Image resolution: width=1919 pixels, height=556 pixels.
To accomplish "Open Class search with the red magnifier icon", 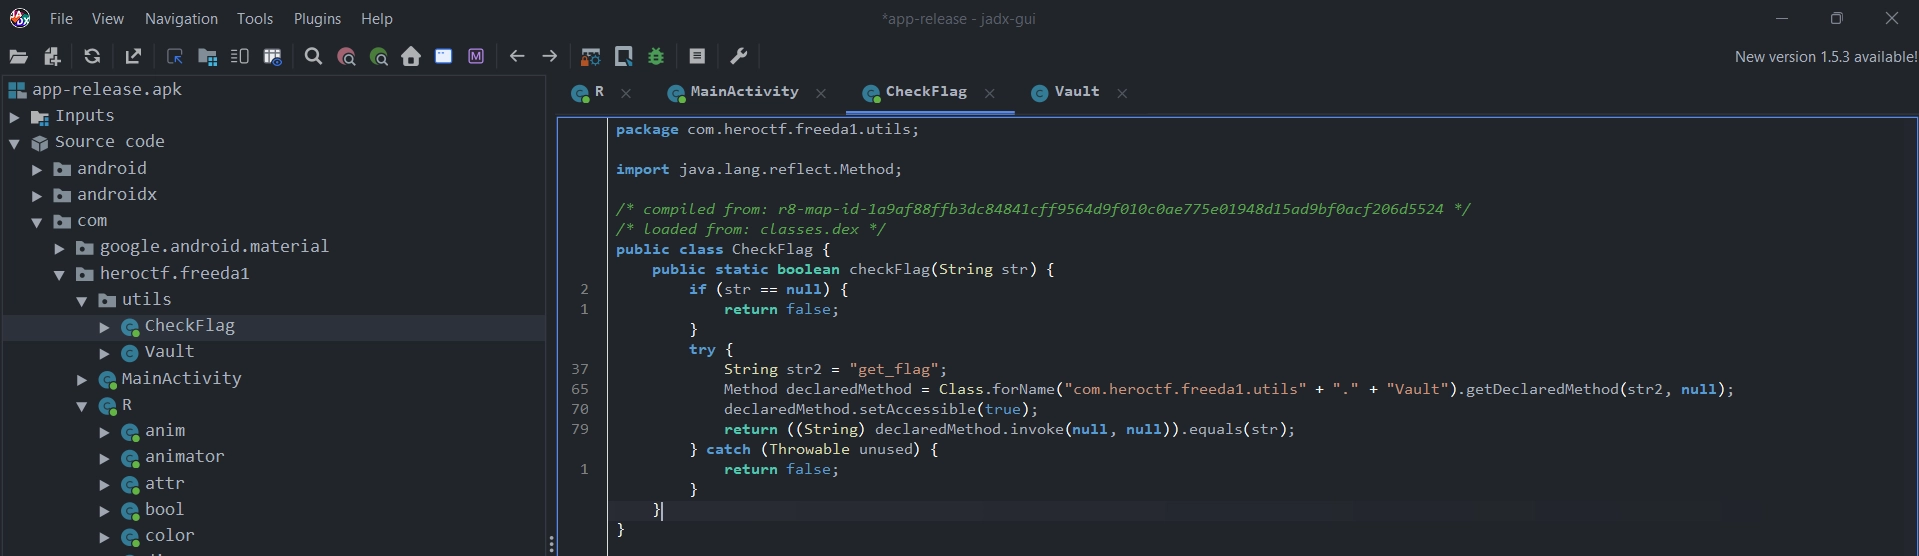I will tap(346, 57).
